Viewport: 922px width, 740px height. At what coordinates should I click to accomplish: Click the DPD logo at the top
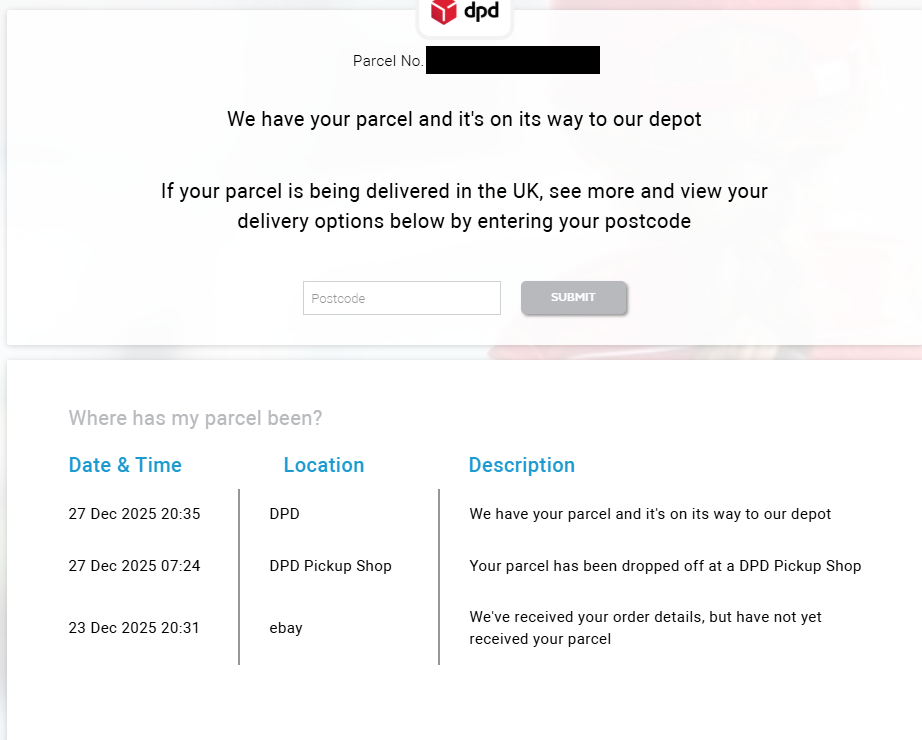pyautogui.click(x=464, y=13)
